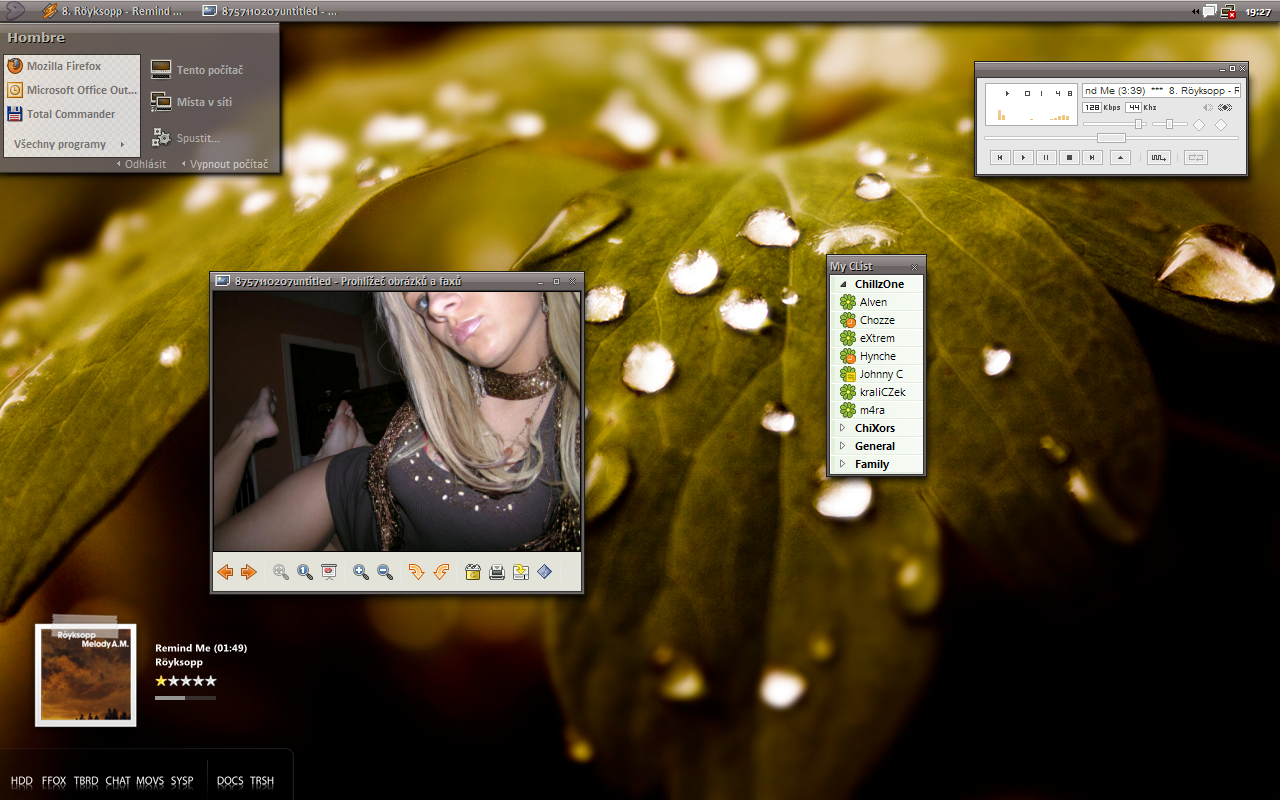Open Microsoft Office Outlook entry

point(71,90)
